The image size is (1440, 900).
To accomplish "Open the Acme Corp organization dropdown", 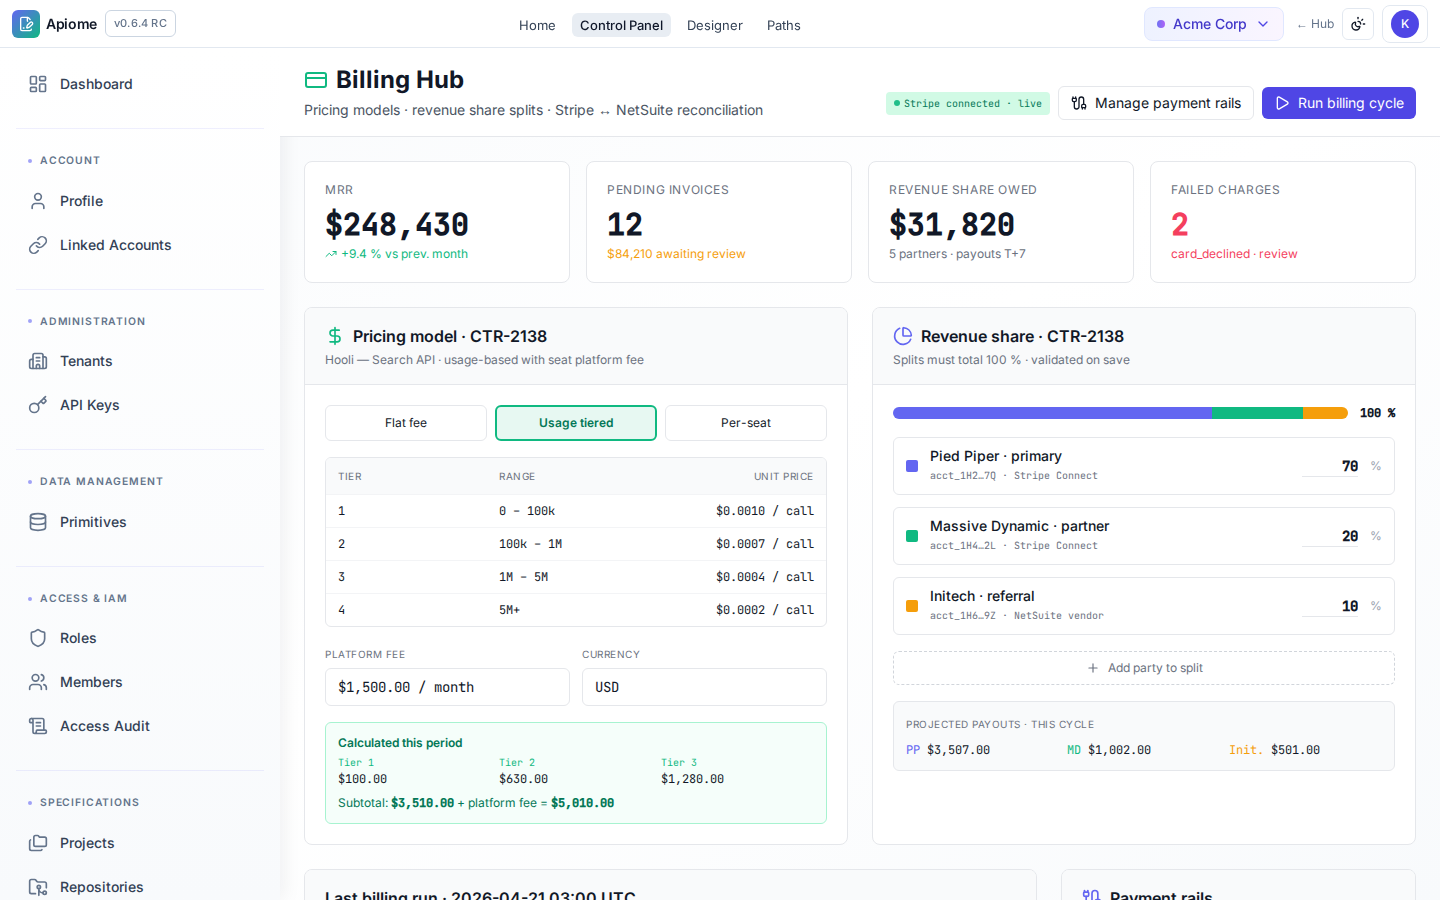I will tap(1214, 24).
